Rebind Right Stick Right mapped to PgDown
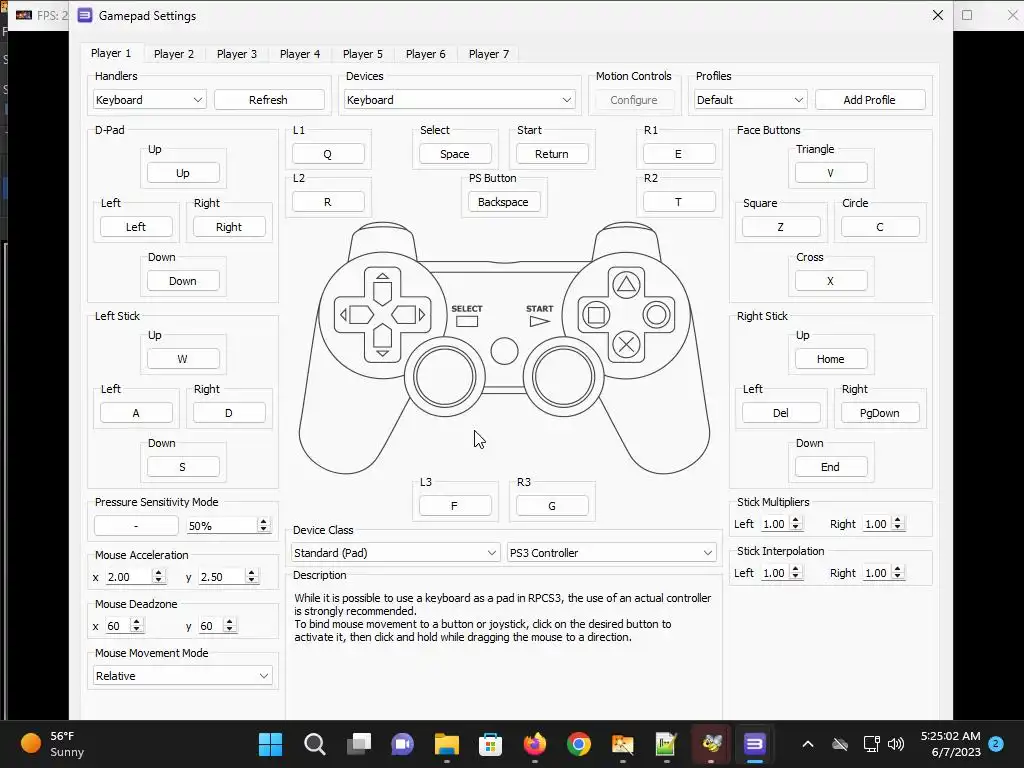1024x768 pixels. coord(880,413)
